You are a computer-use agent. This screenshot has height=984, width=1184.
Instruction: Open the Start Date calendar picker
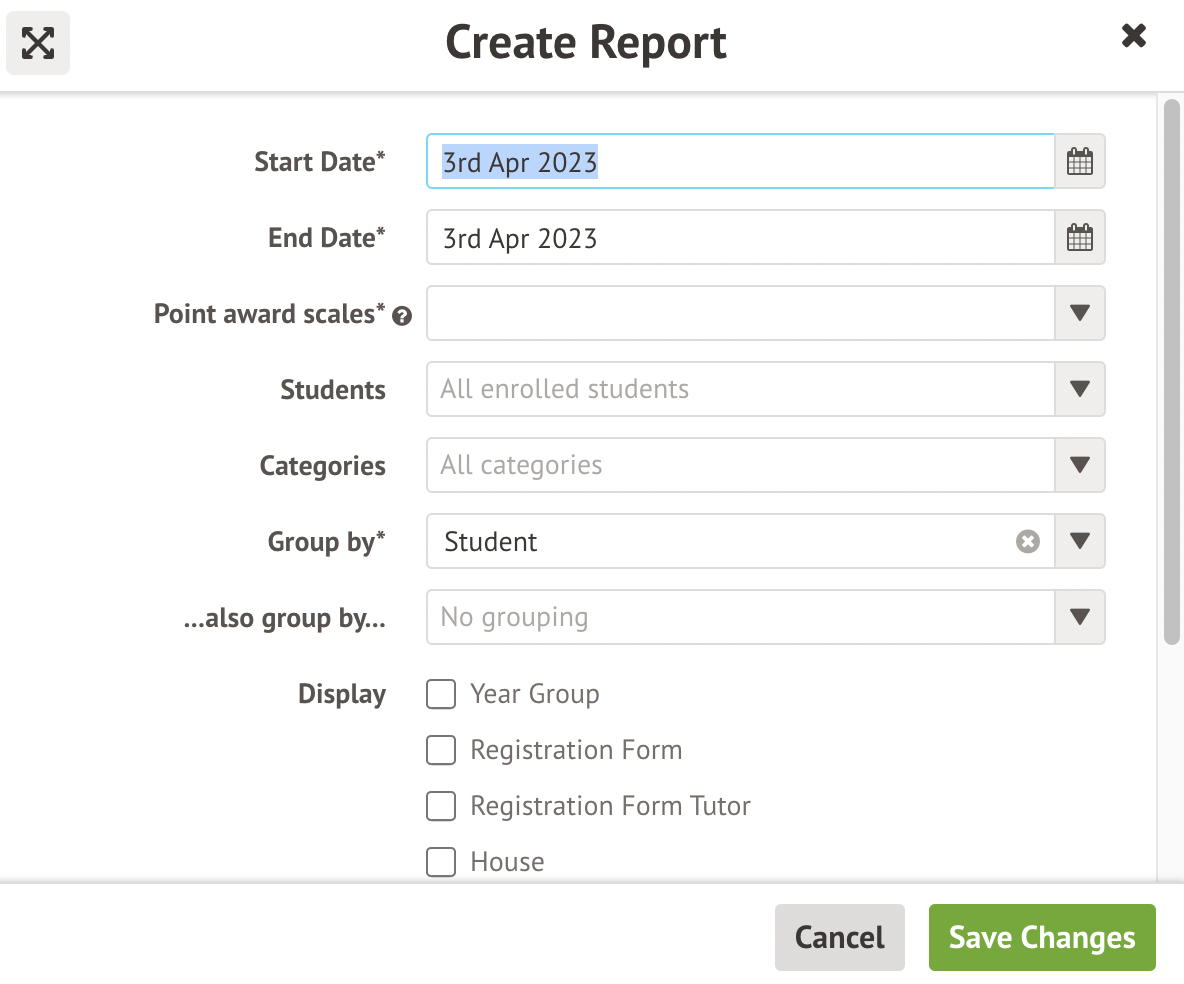click(x=1080, y=162)
